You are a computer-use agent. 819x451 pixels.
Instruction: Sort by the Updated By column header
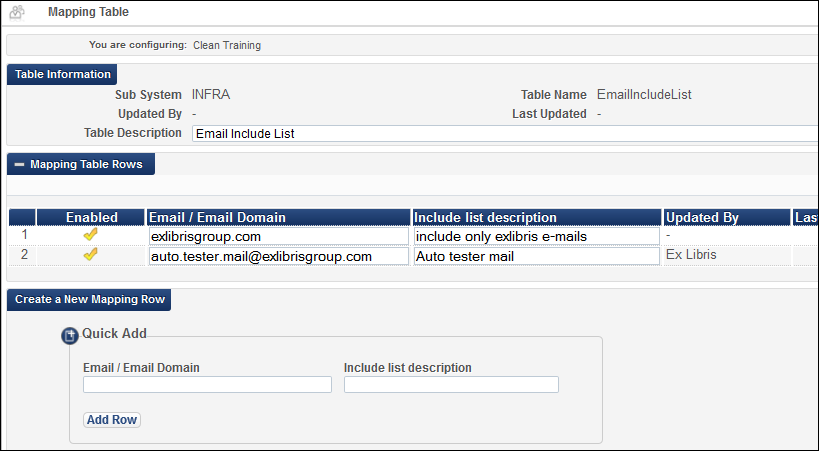coord(727,217)
